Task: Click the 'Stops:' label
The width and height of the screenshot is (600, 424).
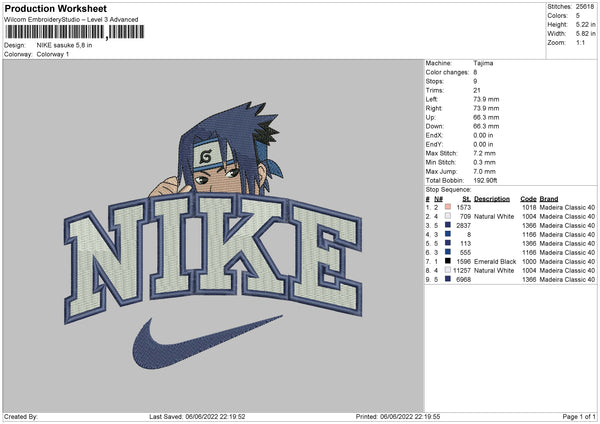Action: pyautogui.click(x=435, y=81)
